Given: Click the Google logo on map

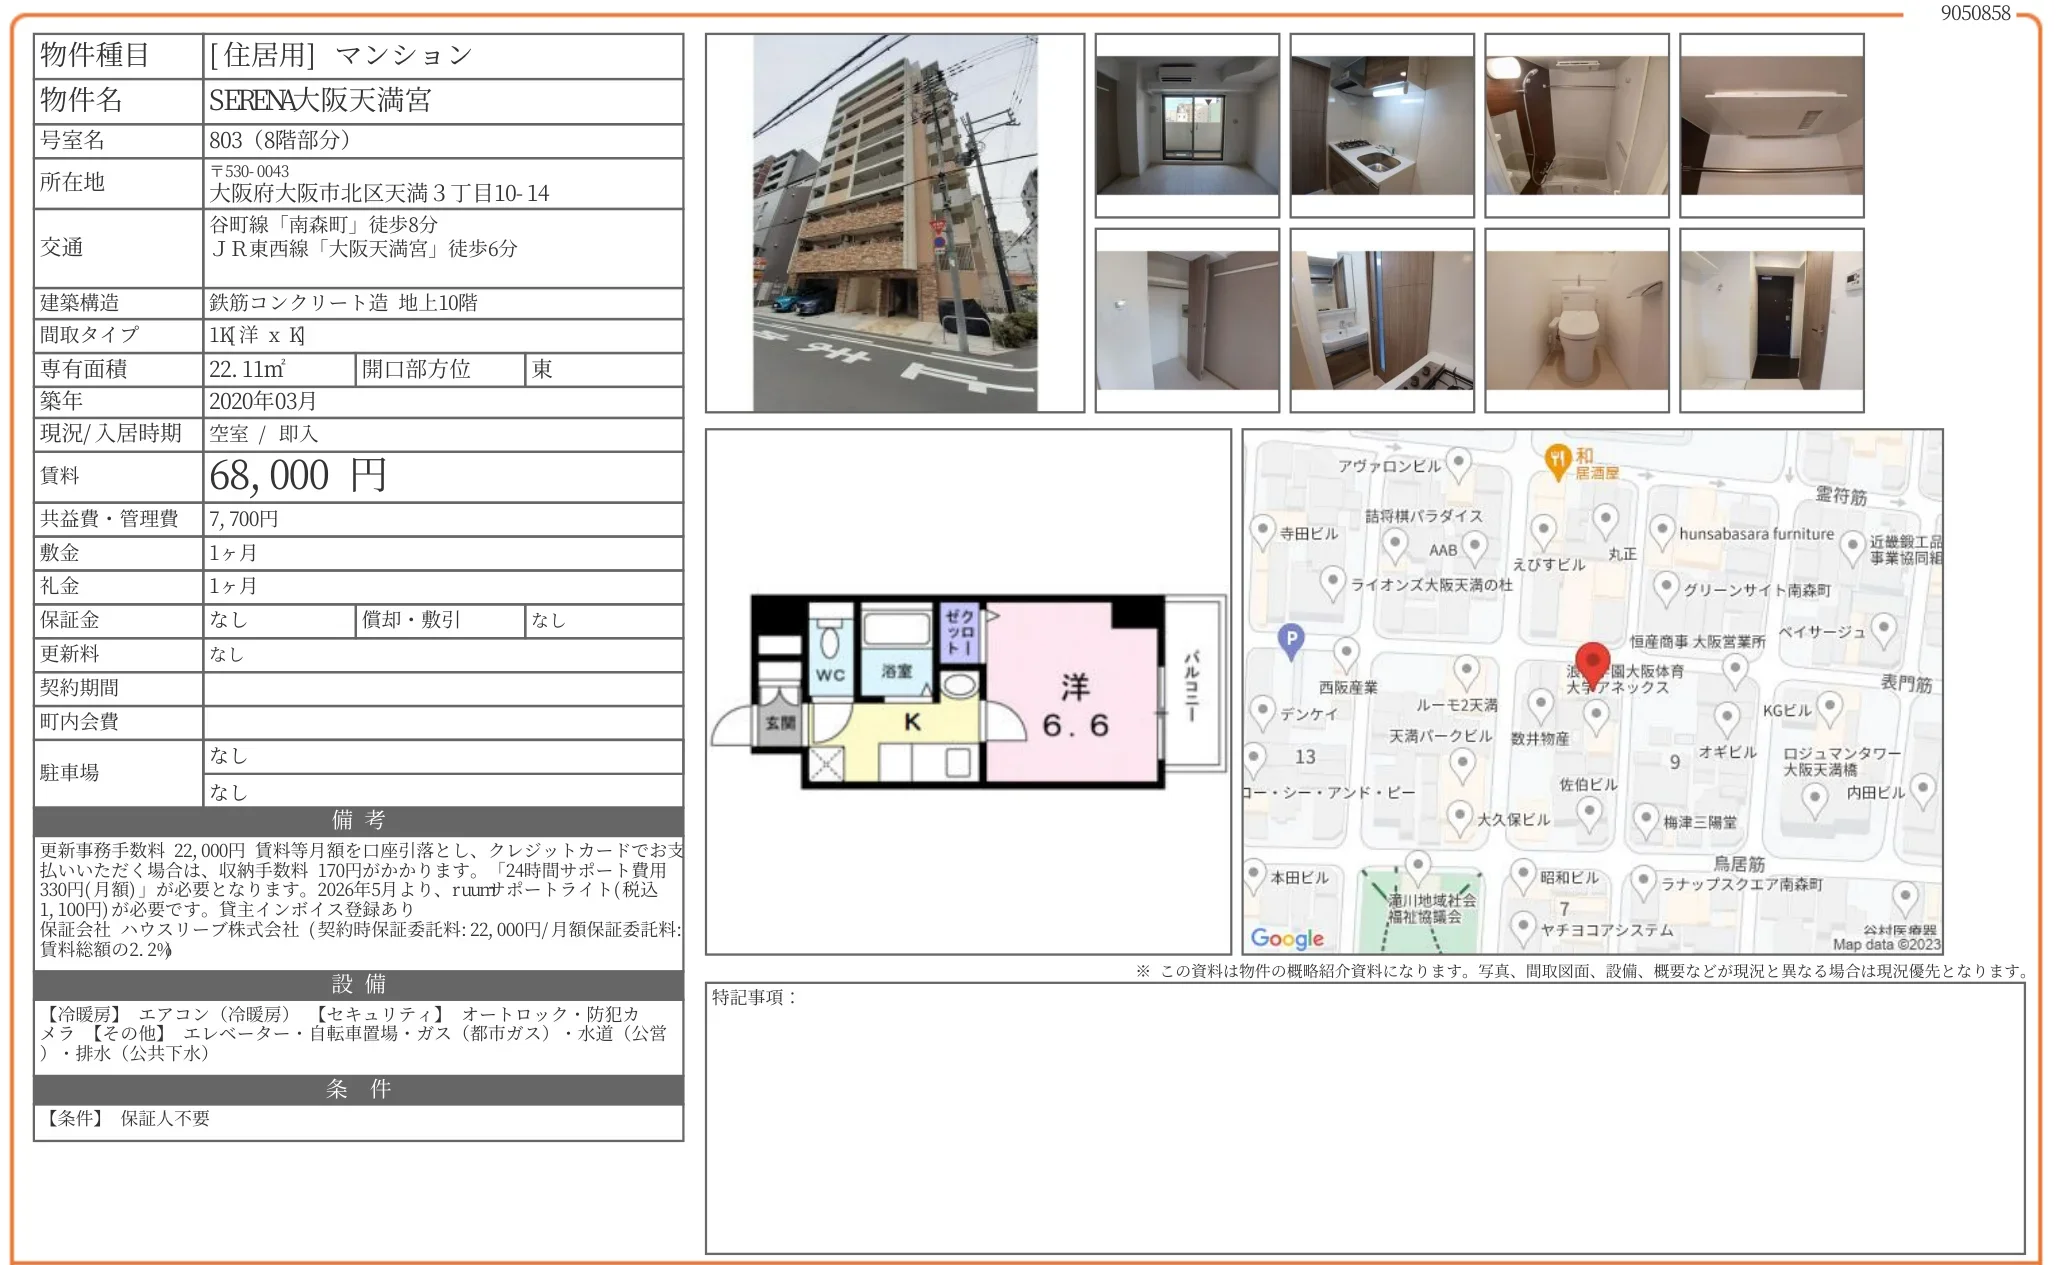Looking at the screenshot, I should point(1287,938).
